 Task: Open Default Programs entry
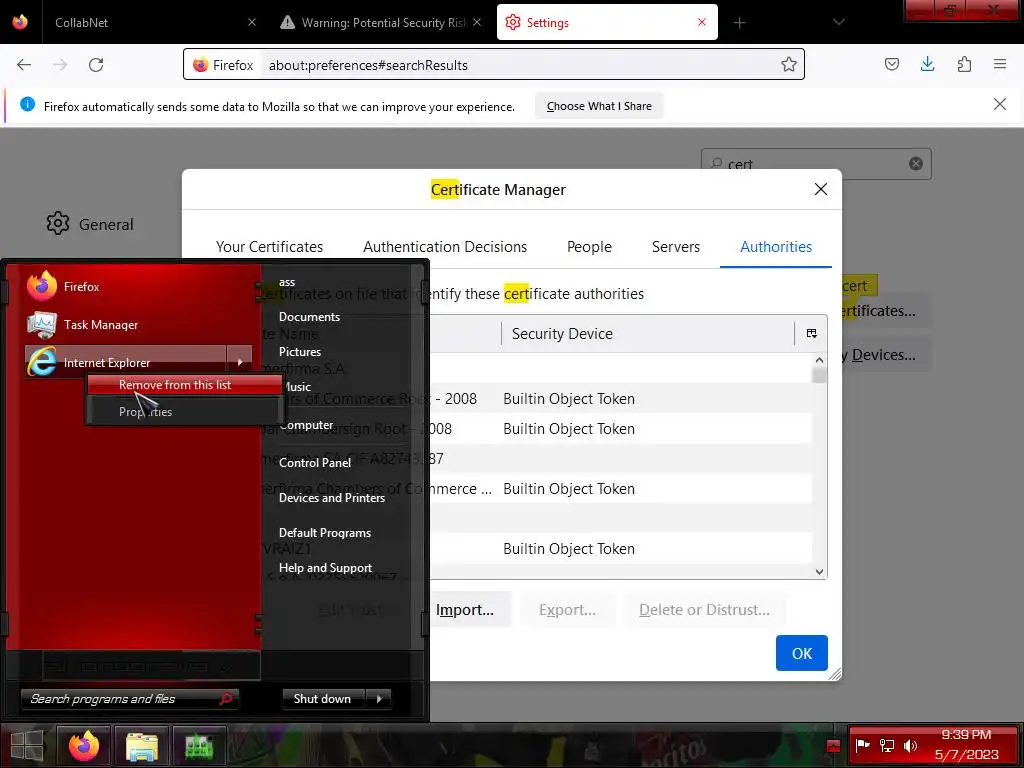point(325,533)
